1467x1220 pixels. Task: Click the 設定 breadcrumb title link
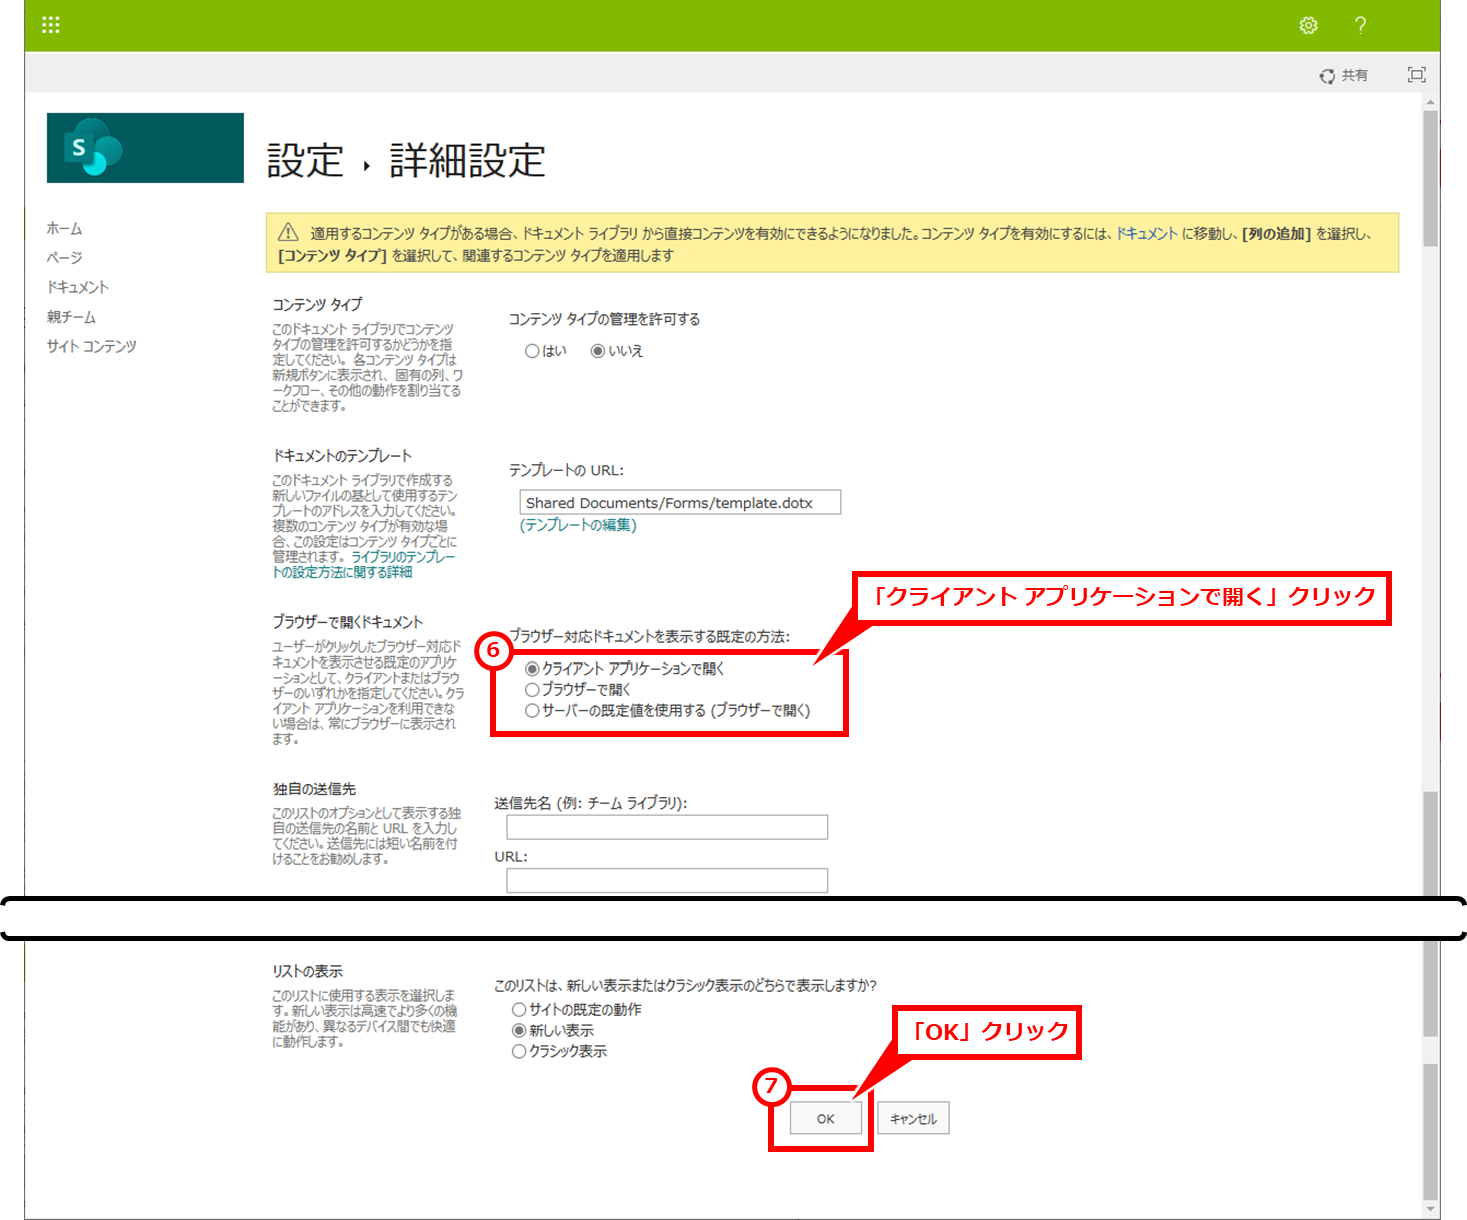coord(305,160)
